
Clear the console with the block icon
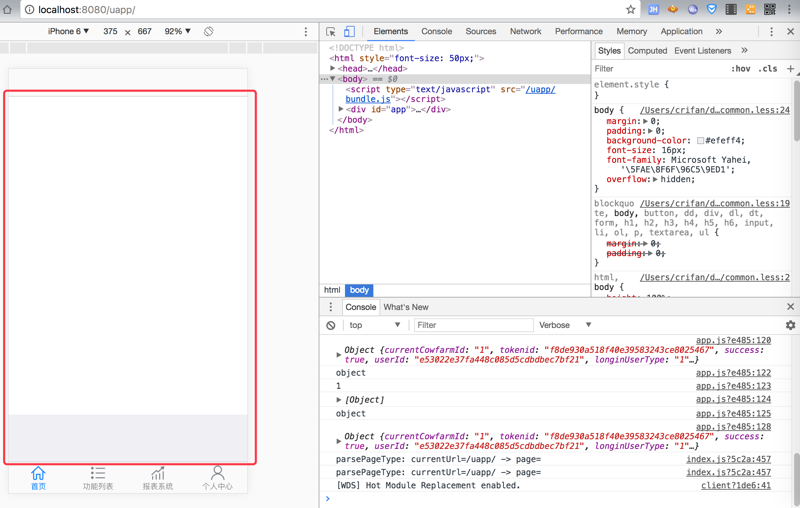(x=331, y=325)
